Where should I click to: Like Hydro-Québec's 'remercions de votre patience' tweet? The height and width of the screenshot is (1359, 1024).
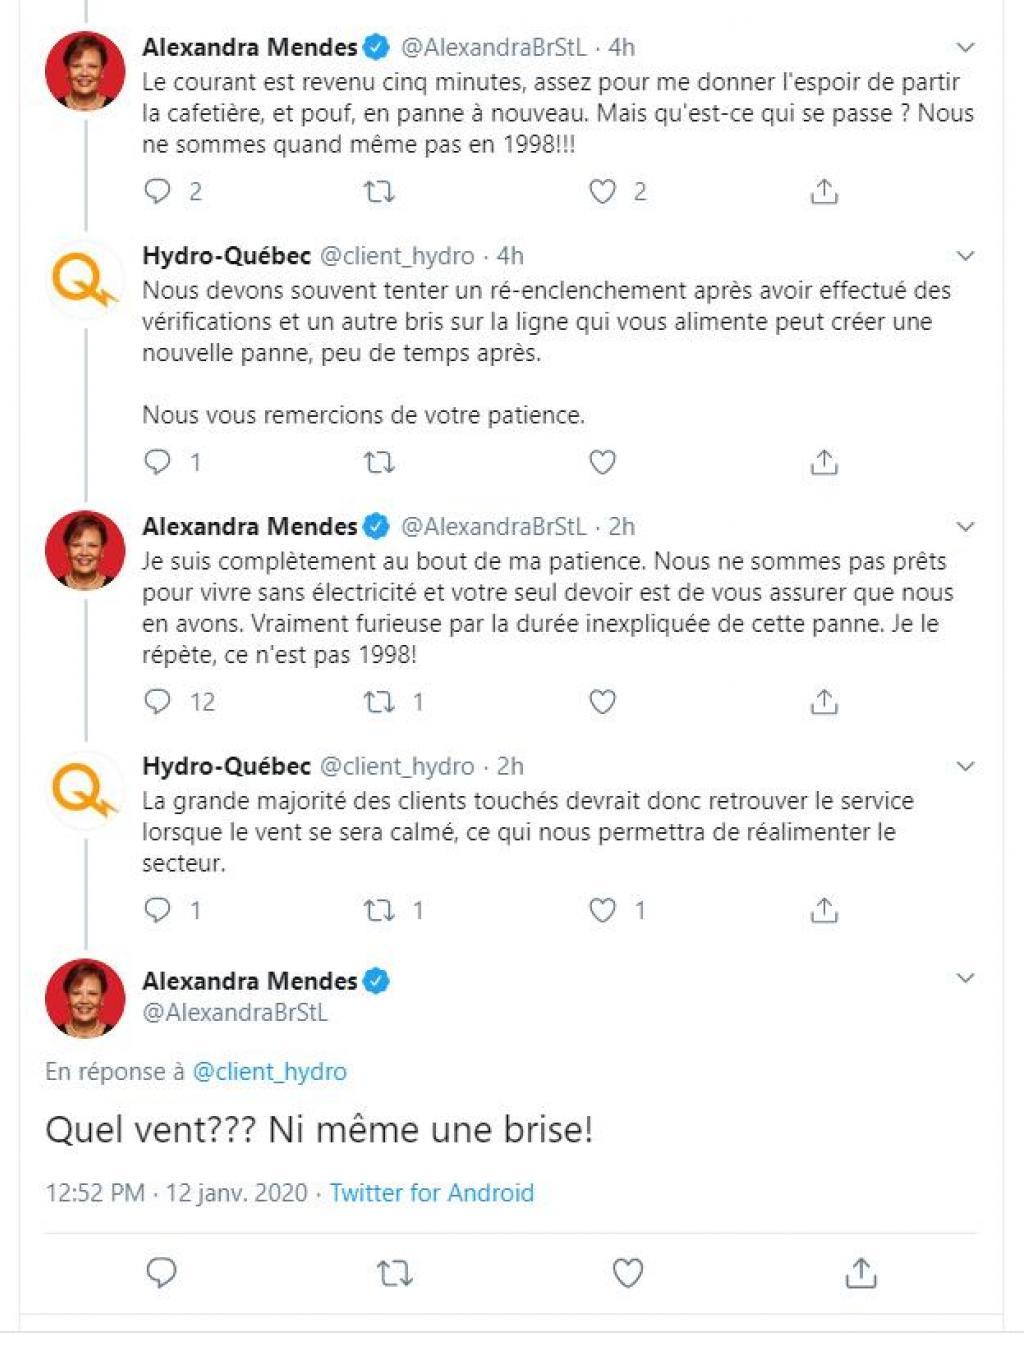602,462
